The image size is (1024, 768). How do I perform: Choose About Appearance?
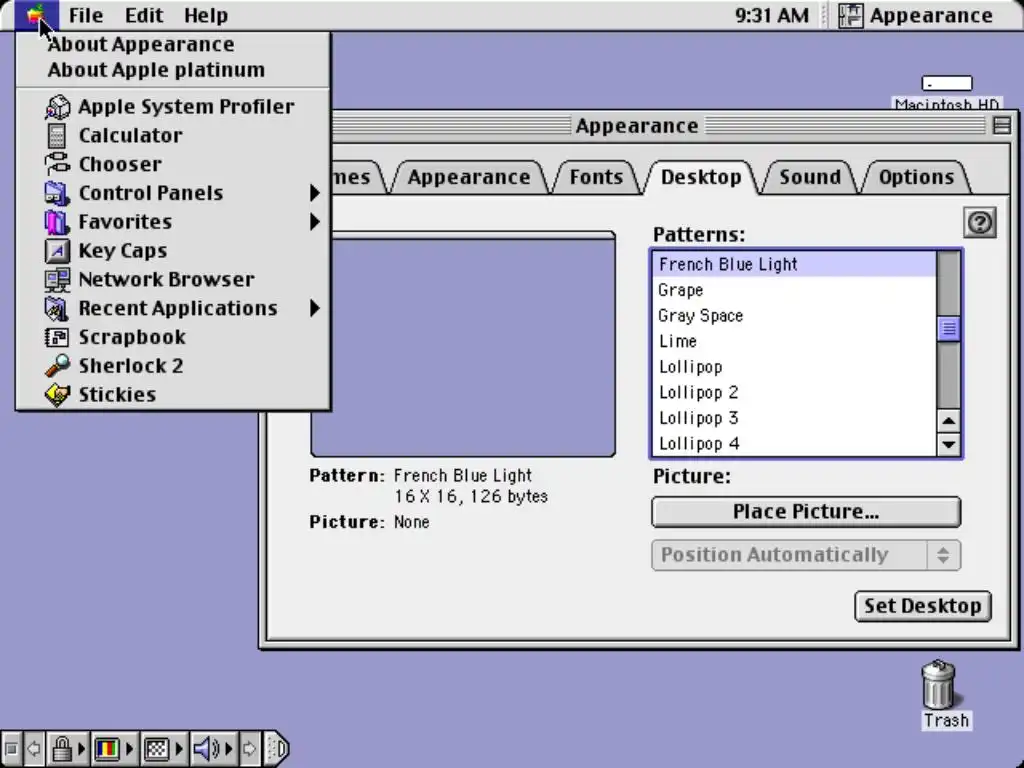173,44
